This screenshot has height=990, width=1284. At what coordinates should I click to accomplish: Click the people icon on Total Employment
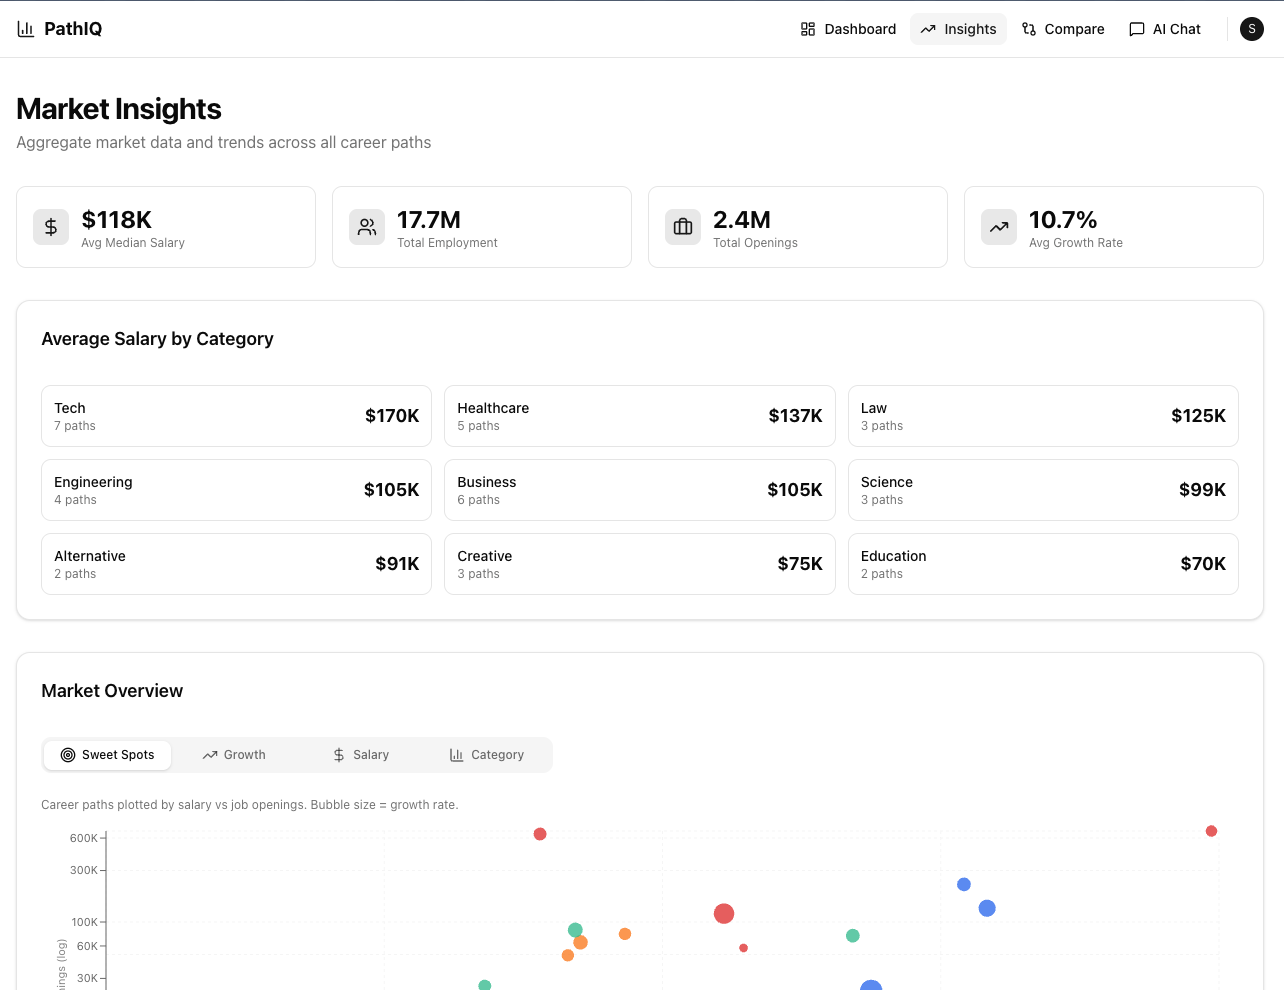click(x=367, y=227)
